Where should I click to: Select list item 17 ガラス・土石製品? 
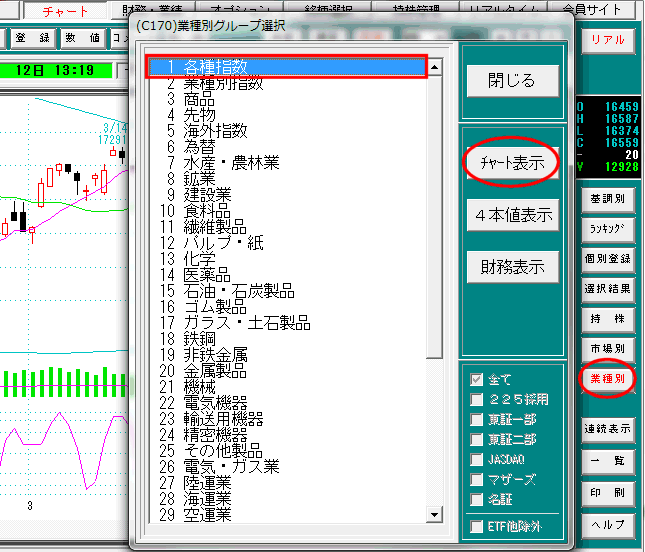tap(287, 323)
